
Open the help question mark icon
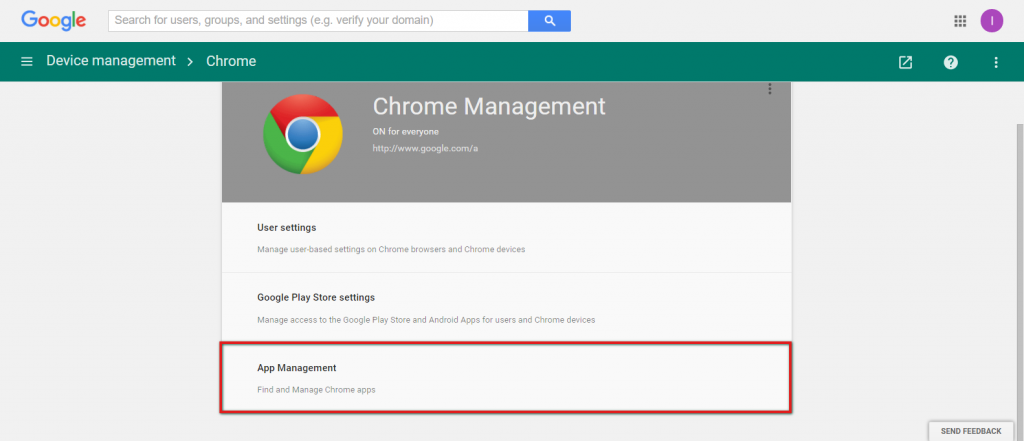pos(951,62)
